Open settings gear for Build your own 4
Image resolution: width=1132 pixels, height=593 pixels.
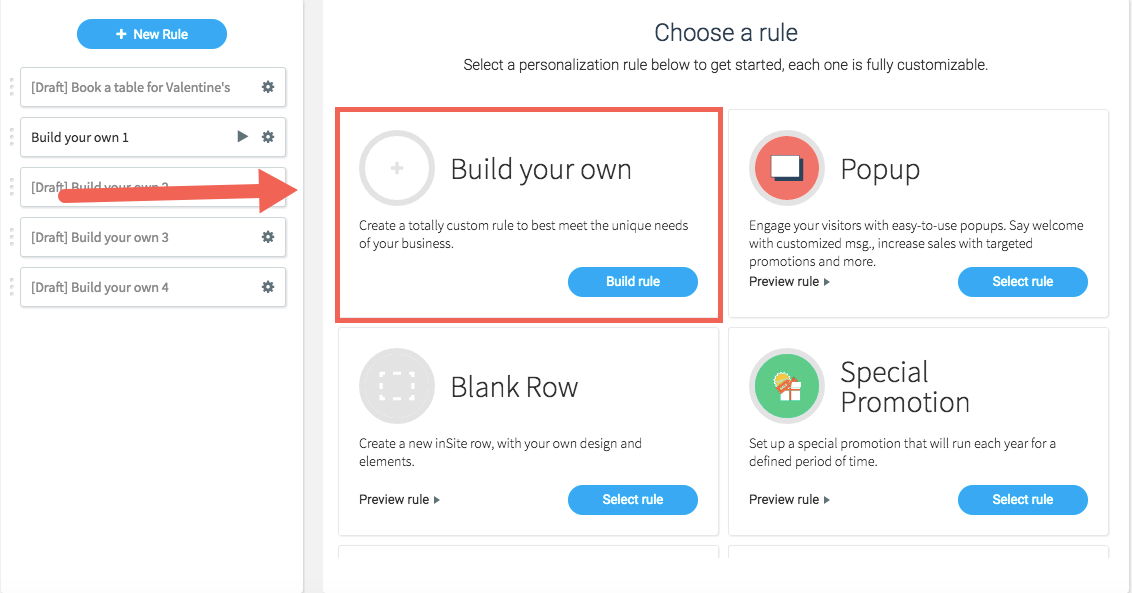[x=268, y=287]
